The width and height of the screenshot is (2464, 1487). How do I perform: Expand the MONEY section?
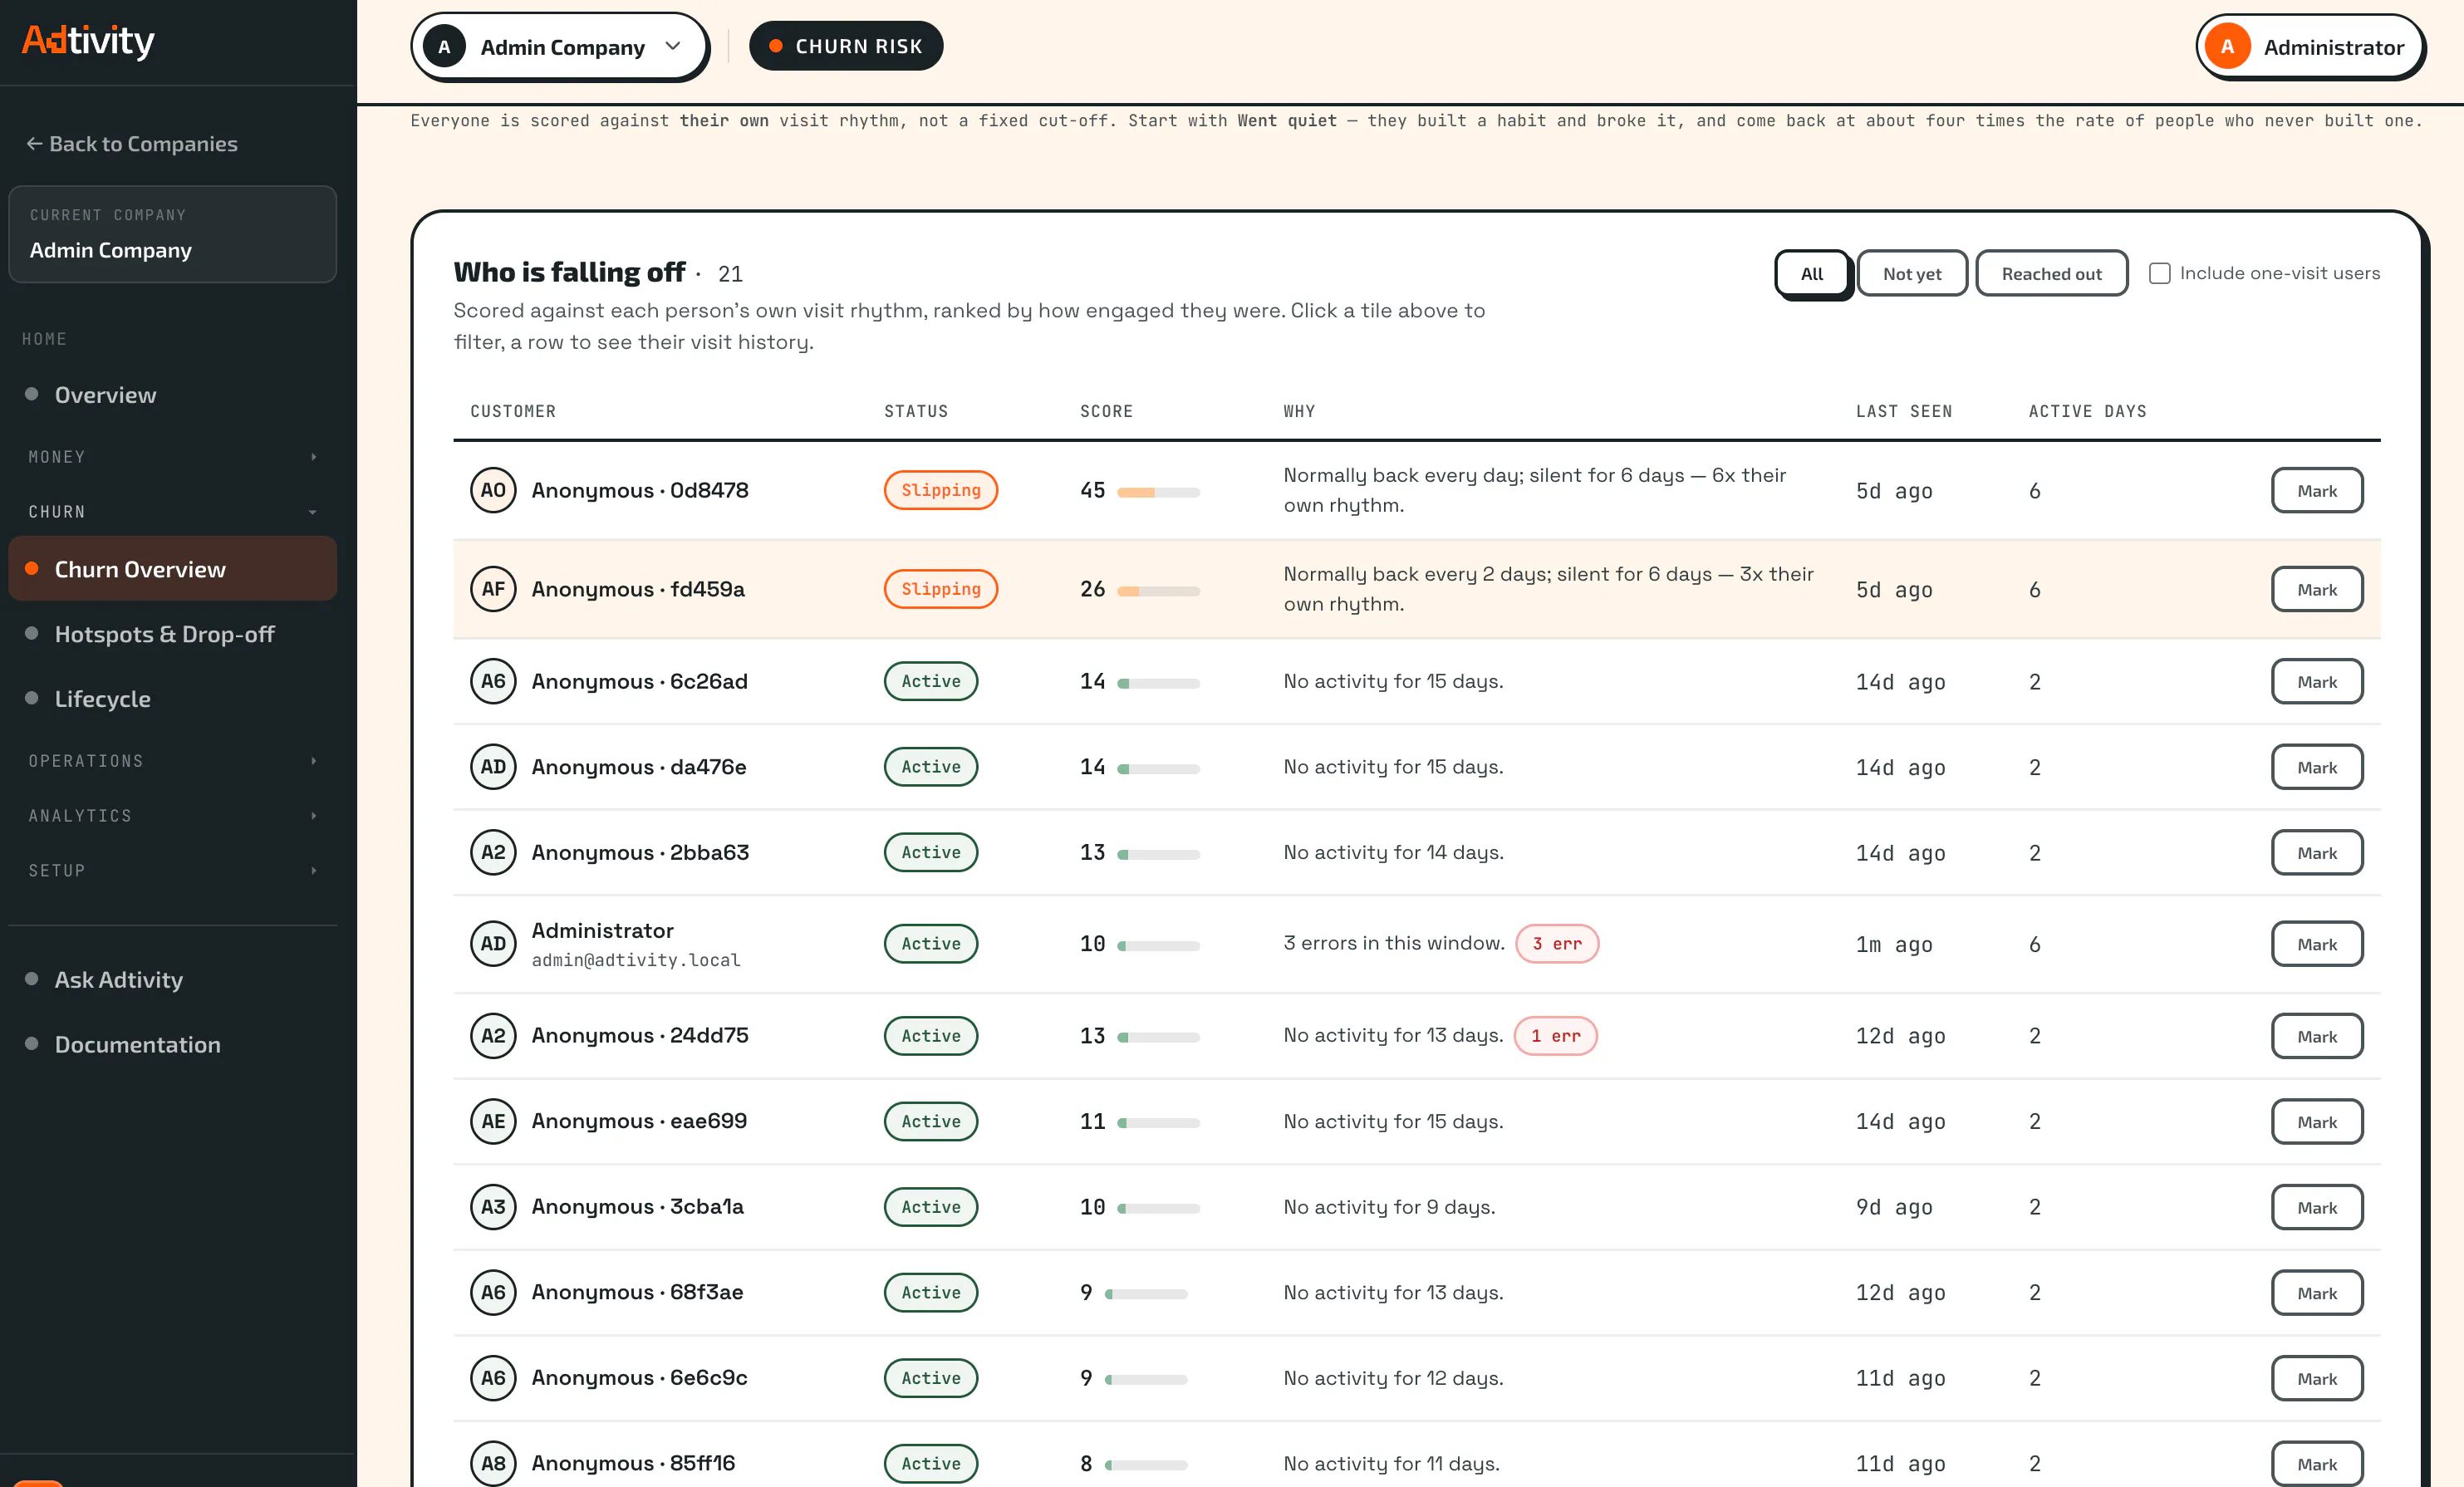(172, 457)
